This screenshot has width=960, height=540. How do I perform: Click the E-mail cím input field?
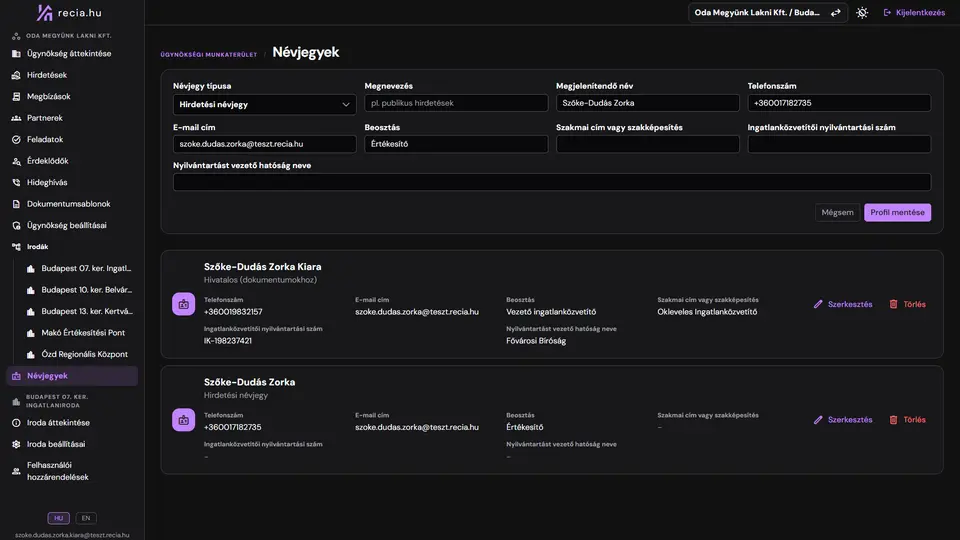264,144
